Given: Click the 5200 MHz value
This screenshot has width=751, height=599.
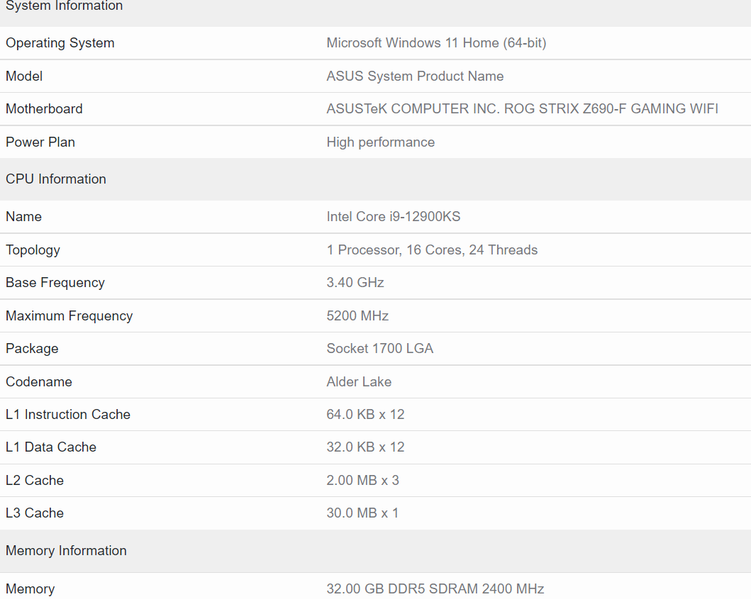Looking at the screenshot, I should click(x=357, y=316).
